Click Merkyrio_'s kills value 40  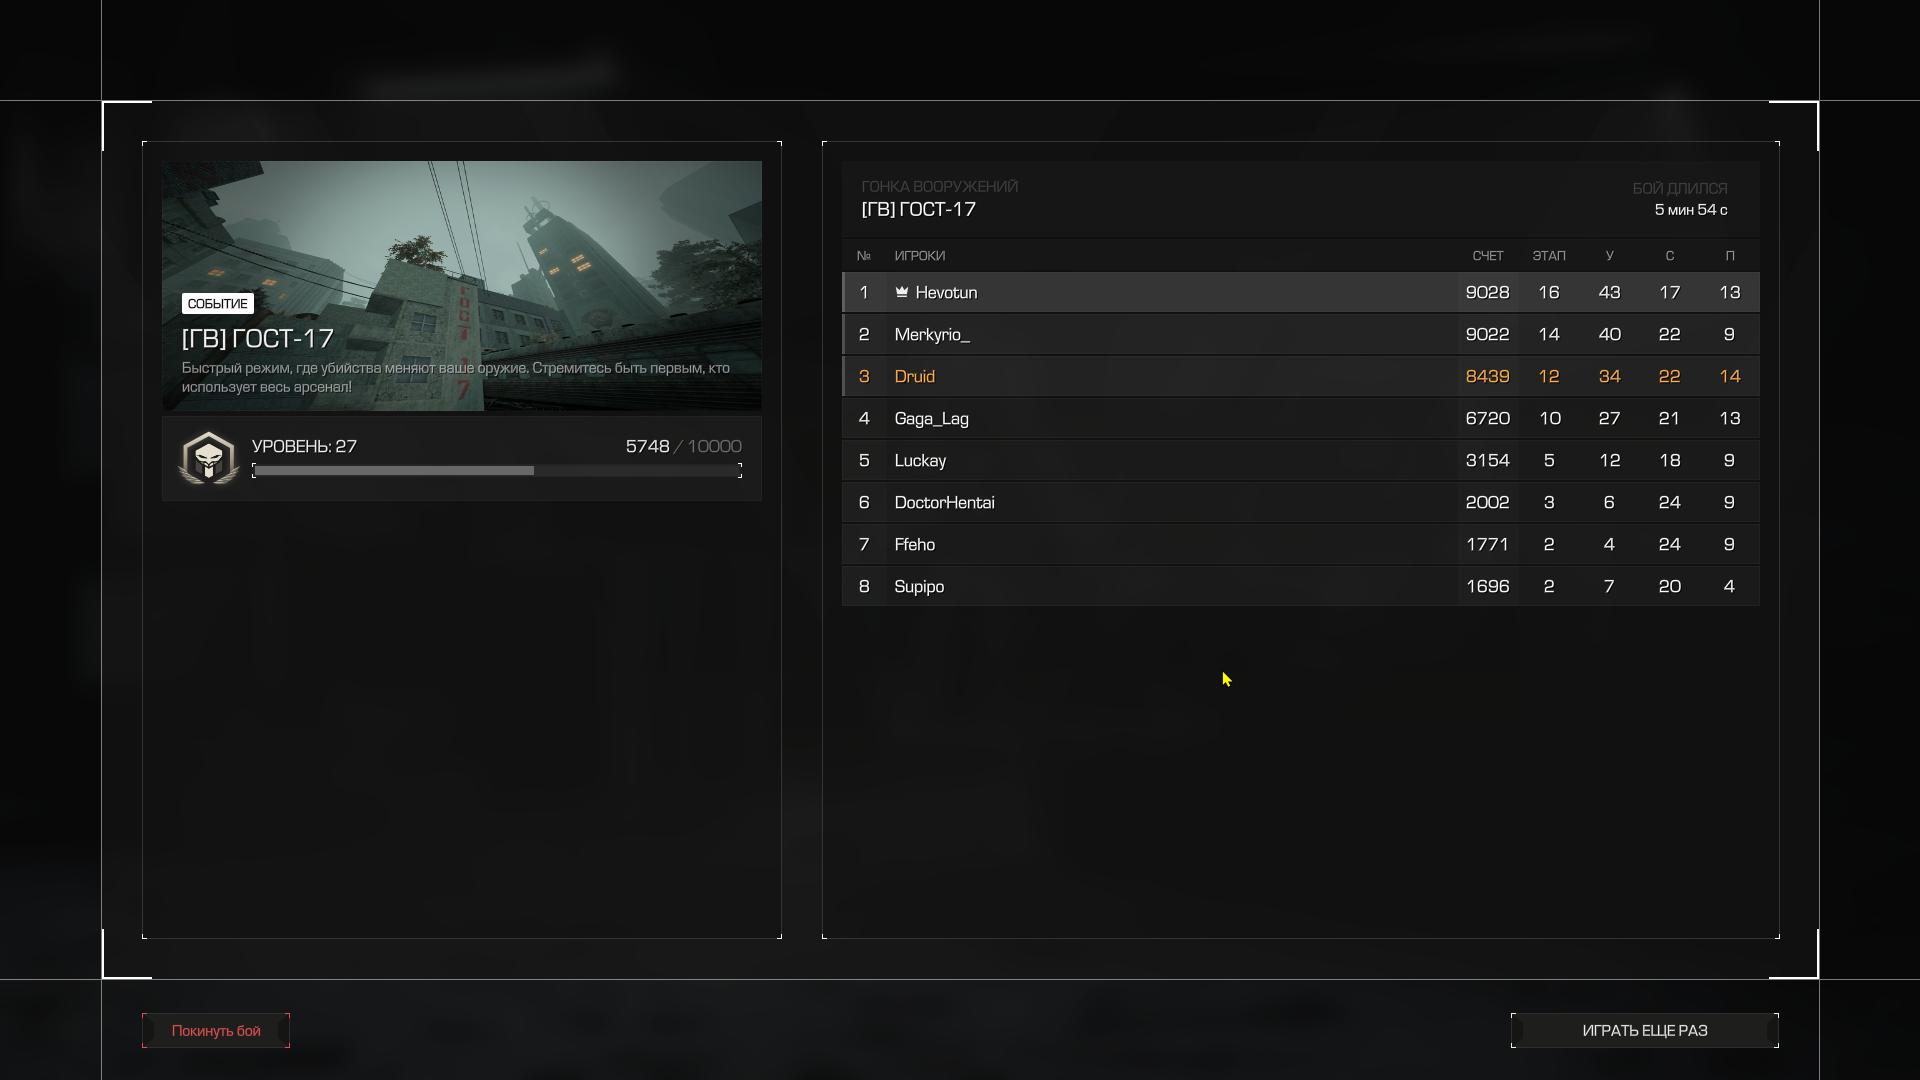tap(1609, 334)
